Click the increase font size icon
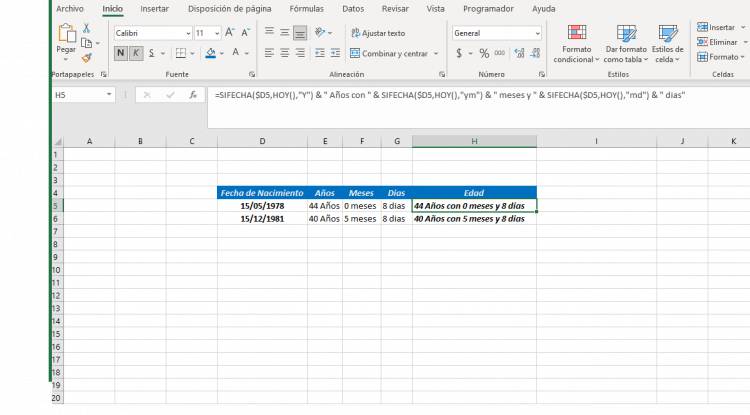Screen dimensions: 750x415 pos(229,33)
